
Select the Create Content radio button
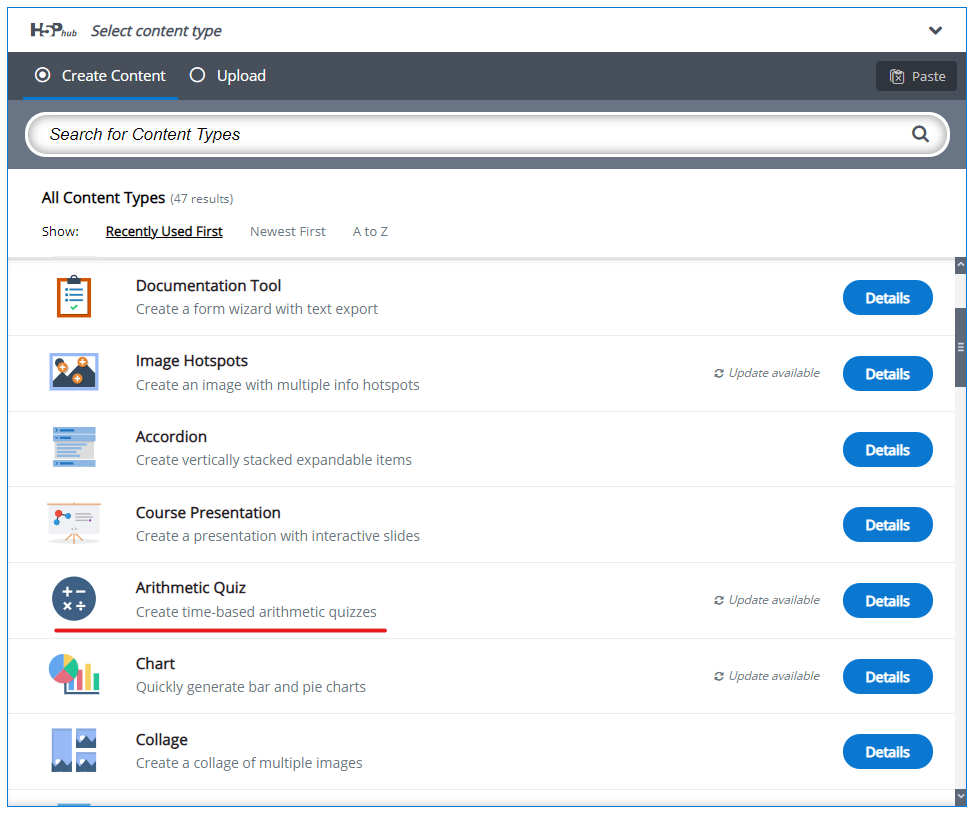[x=42, y=75]
